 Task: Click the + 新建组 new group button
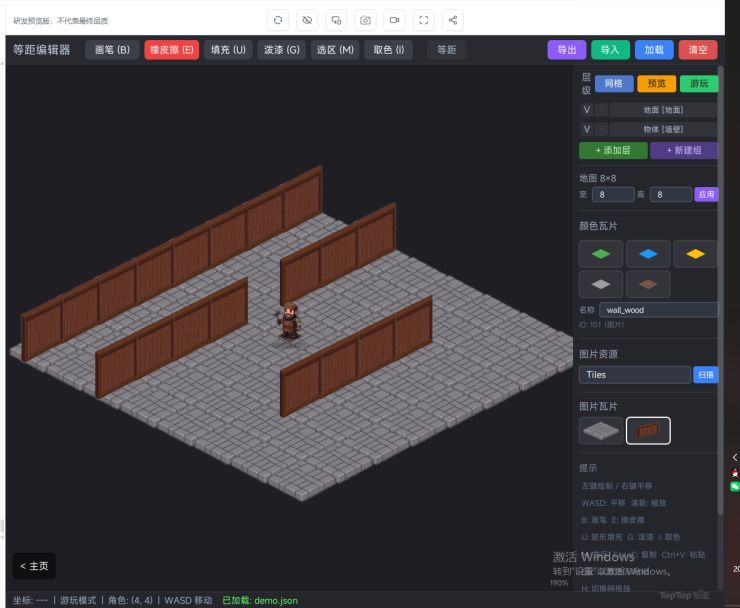coord(684,151)
